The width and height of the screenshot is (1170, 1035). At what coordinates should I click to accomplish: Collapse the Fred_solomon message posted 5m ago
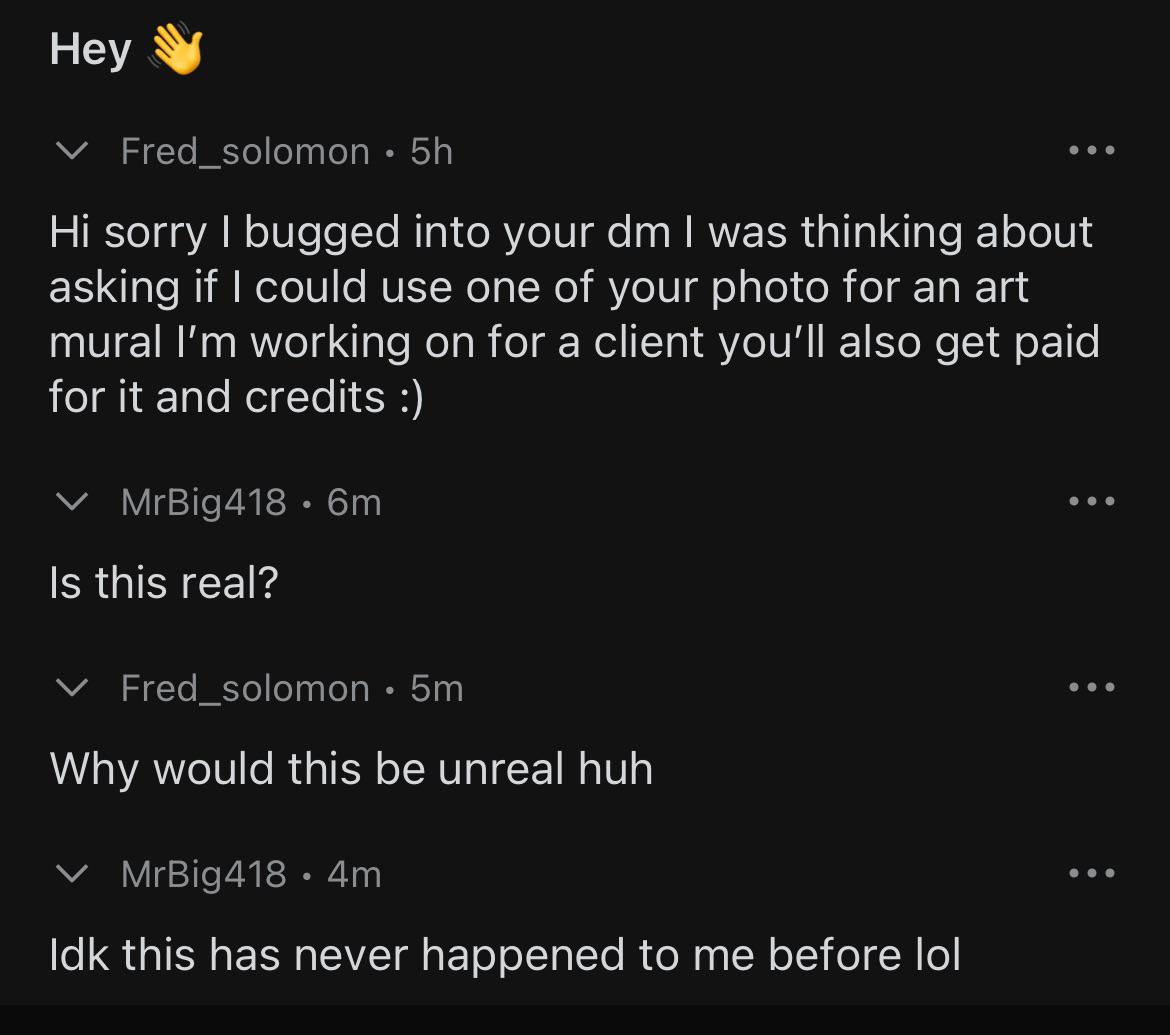70,688
